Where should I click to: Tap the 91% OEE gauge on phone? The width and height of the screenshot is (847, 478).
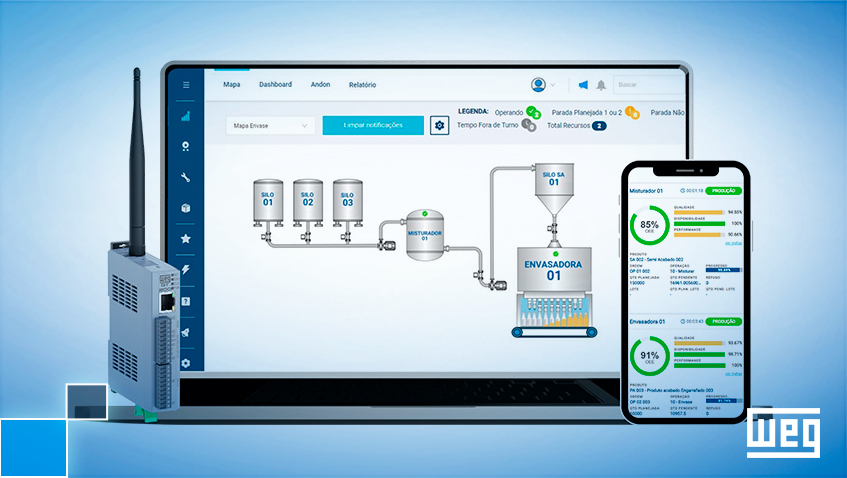coord(649,356)
